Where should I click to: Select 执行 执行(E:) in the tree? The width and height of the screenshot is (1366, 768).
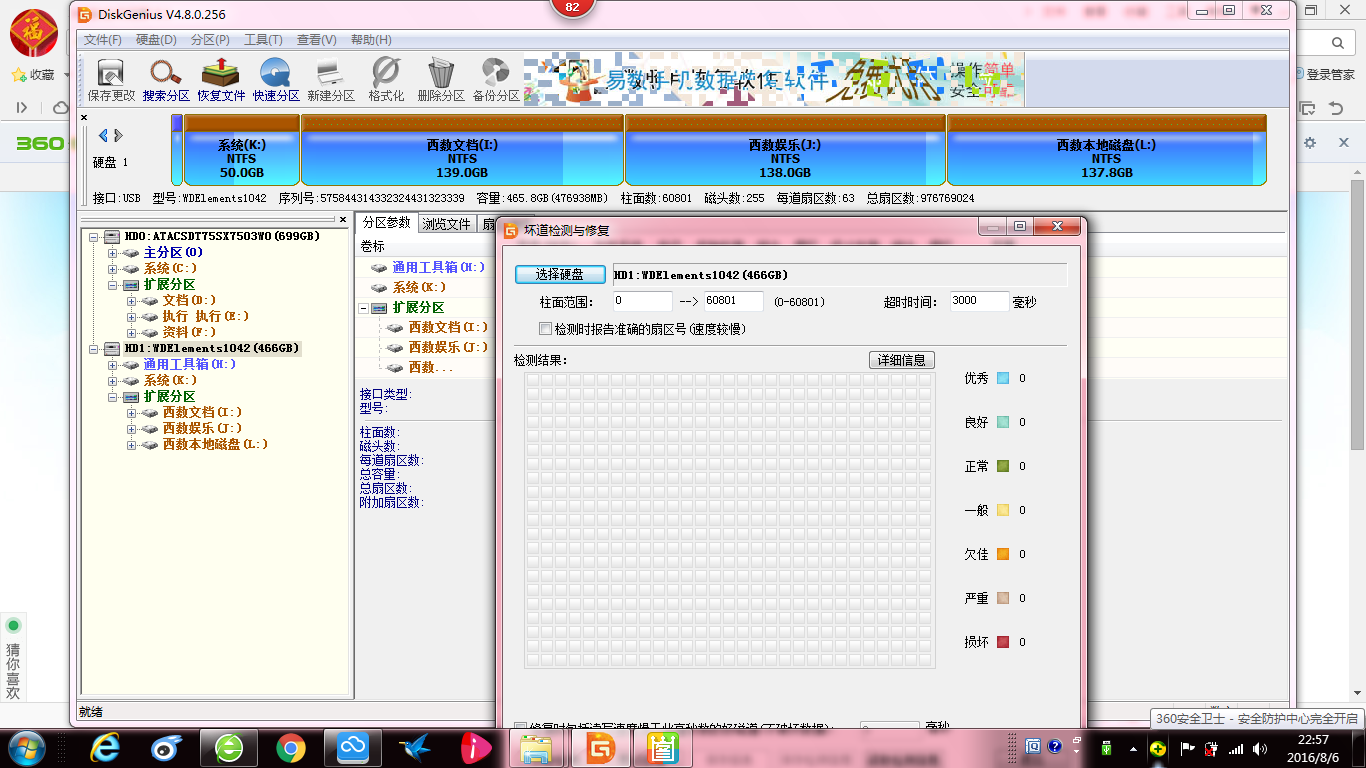205,317
